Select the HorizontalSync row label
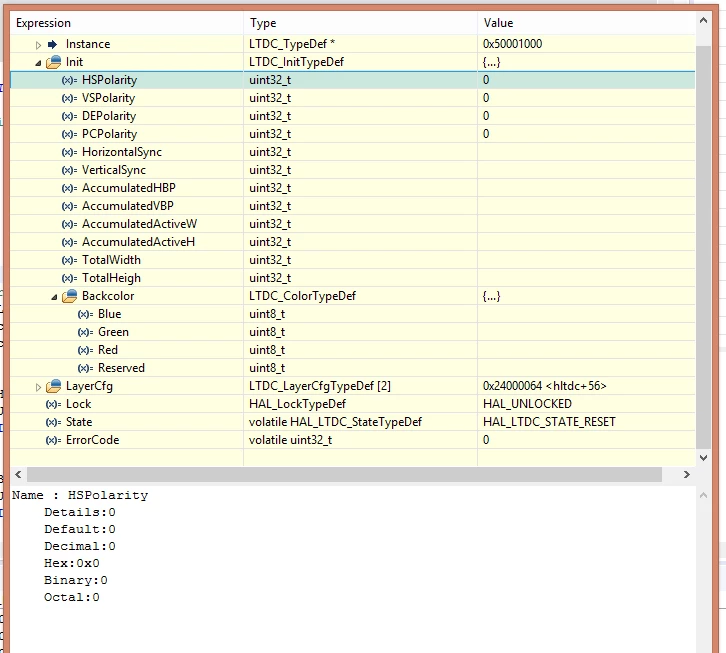Viewport: 726px width, 653px height. click(x=122, y=152)
